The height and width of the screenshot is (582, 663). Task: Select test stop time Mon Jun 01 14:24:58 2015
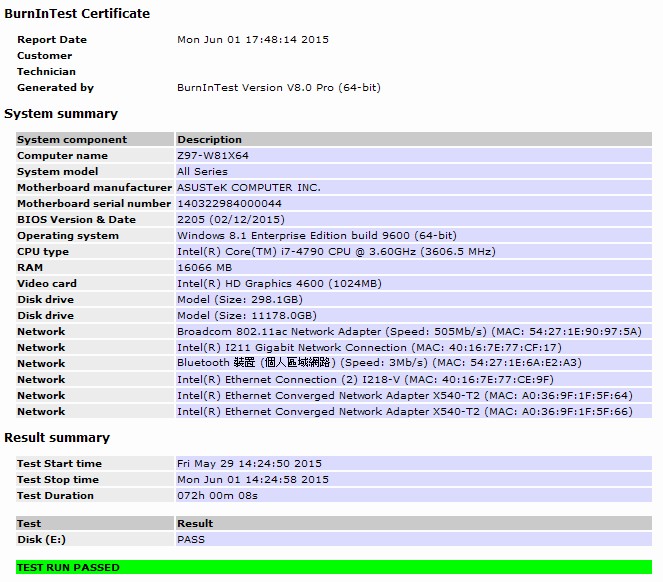tap(414, 480)
